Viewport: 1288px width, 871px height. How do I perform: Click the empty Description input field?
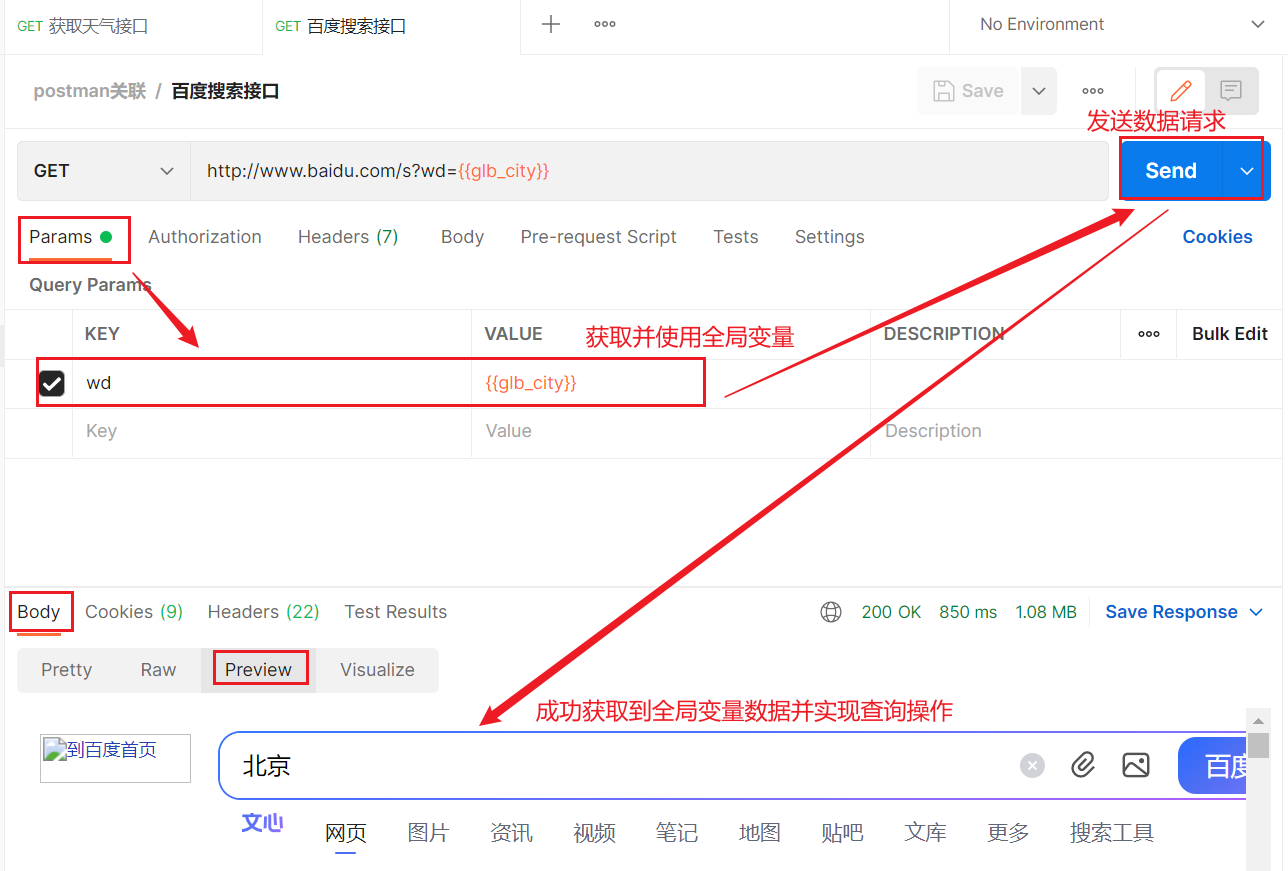point(1075,432)
